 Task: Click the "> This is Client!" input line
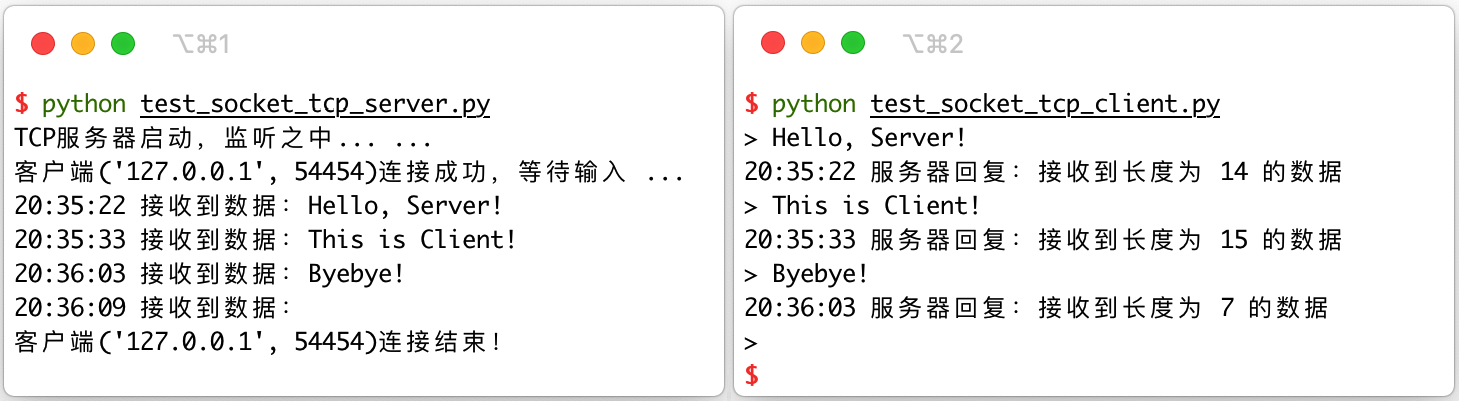click(x=862, y=206)
